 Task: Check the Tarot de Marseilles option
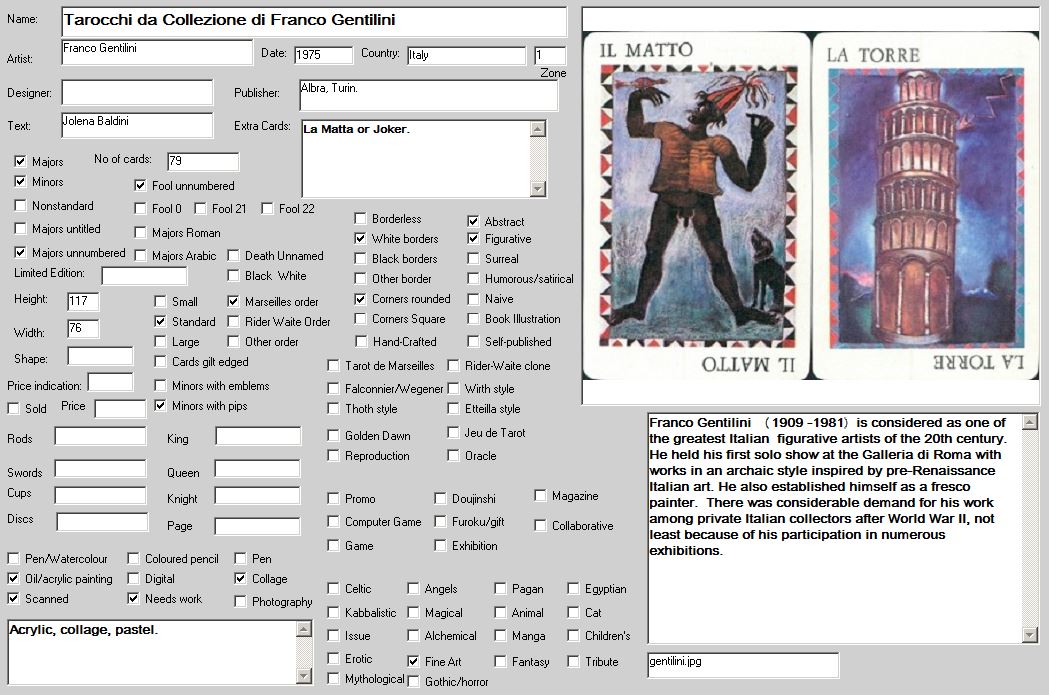334,366
